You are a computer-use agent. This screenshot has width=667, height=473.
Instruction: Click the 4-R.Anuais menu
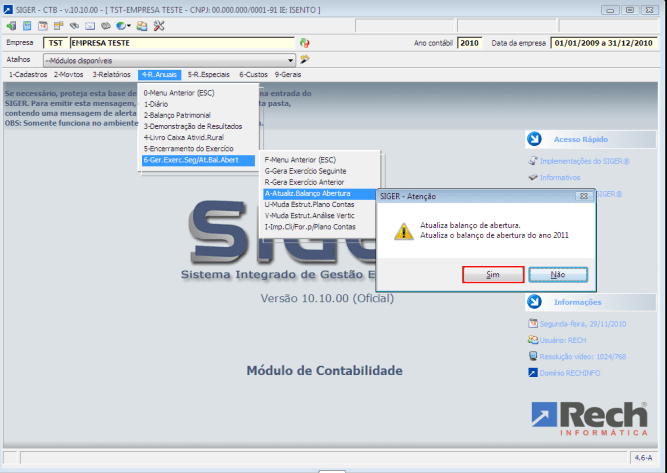tap(160, 75)
